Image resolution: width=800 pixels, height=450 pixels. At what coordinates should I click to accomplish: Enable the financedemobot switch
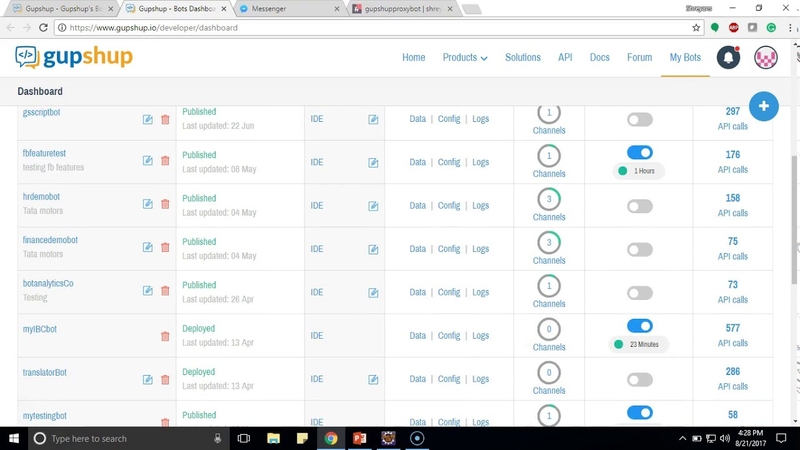[640, 249]
